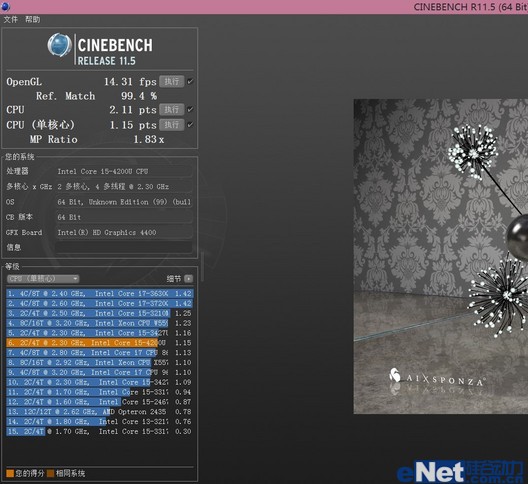Select ranking row 3 Intel Core i5-3210
The height and width of the screenshot is (484, 528).
pos(100,313)
